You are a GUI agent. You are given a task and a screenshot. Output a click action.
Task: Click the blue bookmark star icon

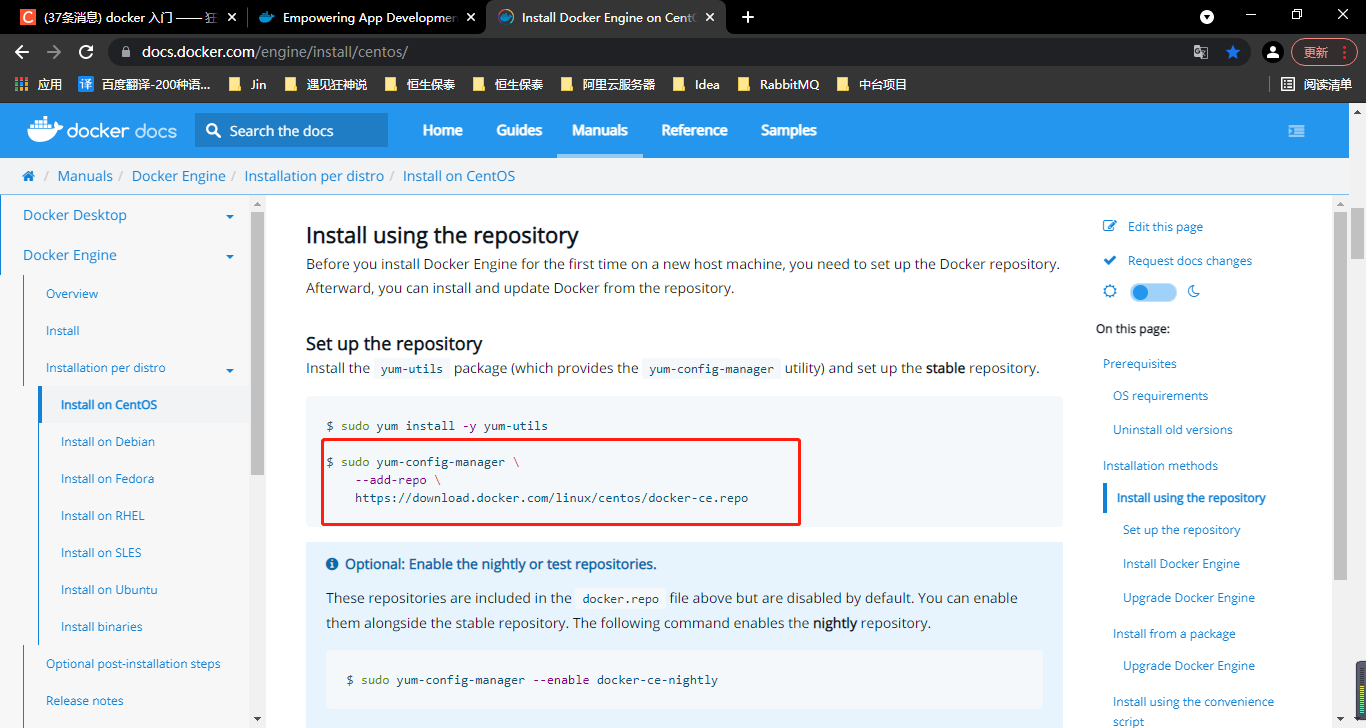1233,52
